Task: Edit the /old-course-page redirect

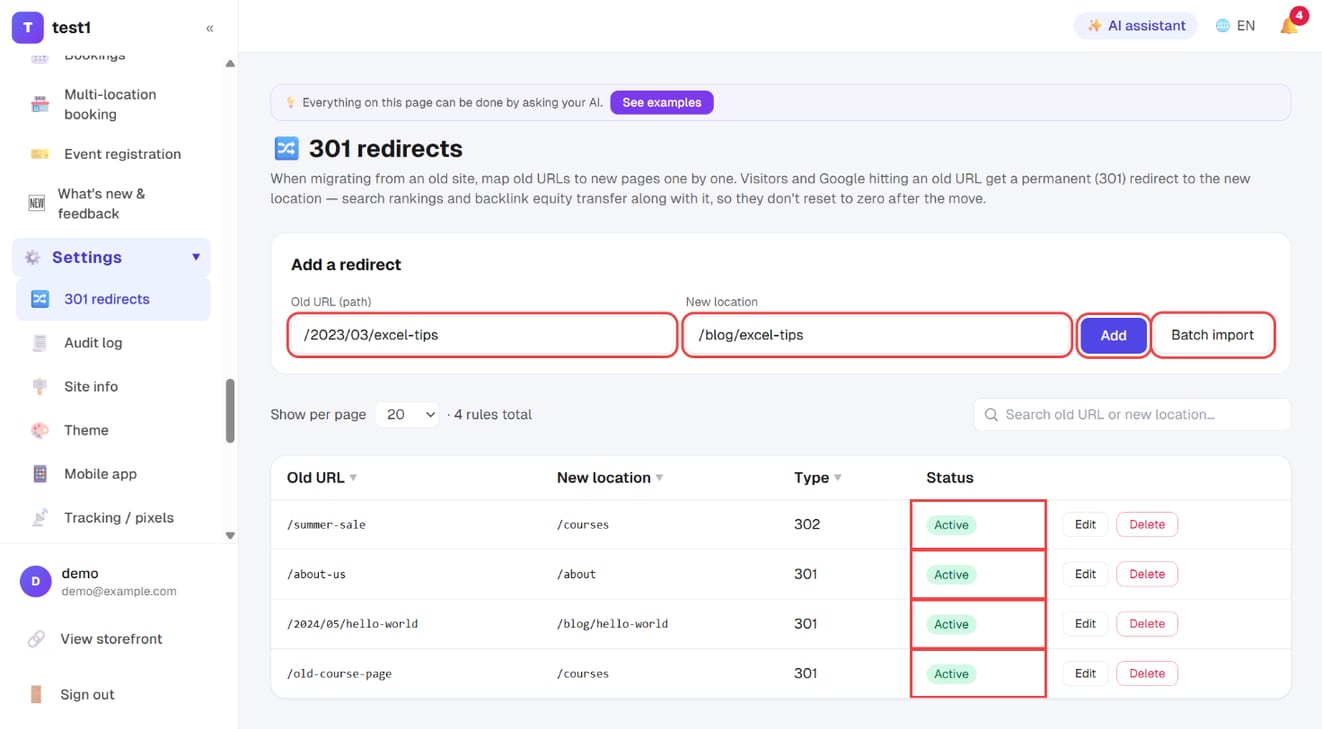Action: pos(1085,673)
